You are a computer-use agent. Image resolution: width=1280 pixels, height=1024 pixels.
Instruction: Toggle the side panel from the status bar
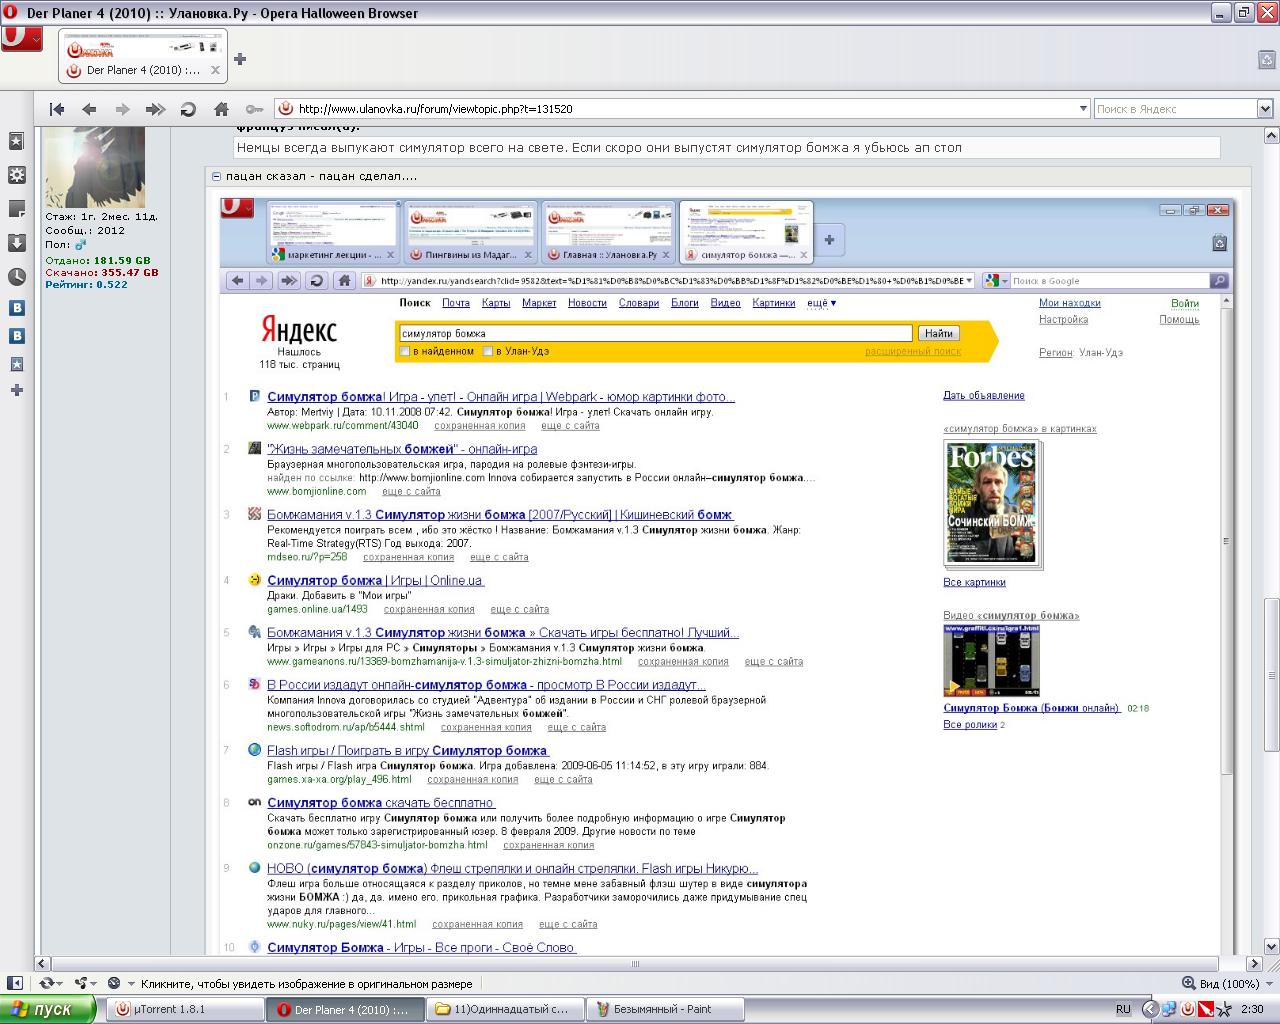pos(14,983)
